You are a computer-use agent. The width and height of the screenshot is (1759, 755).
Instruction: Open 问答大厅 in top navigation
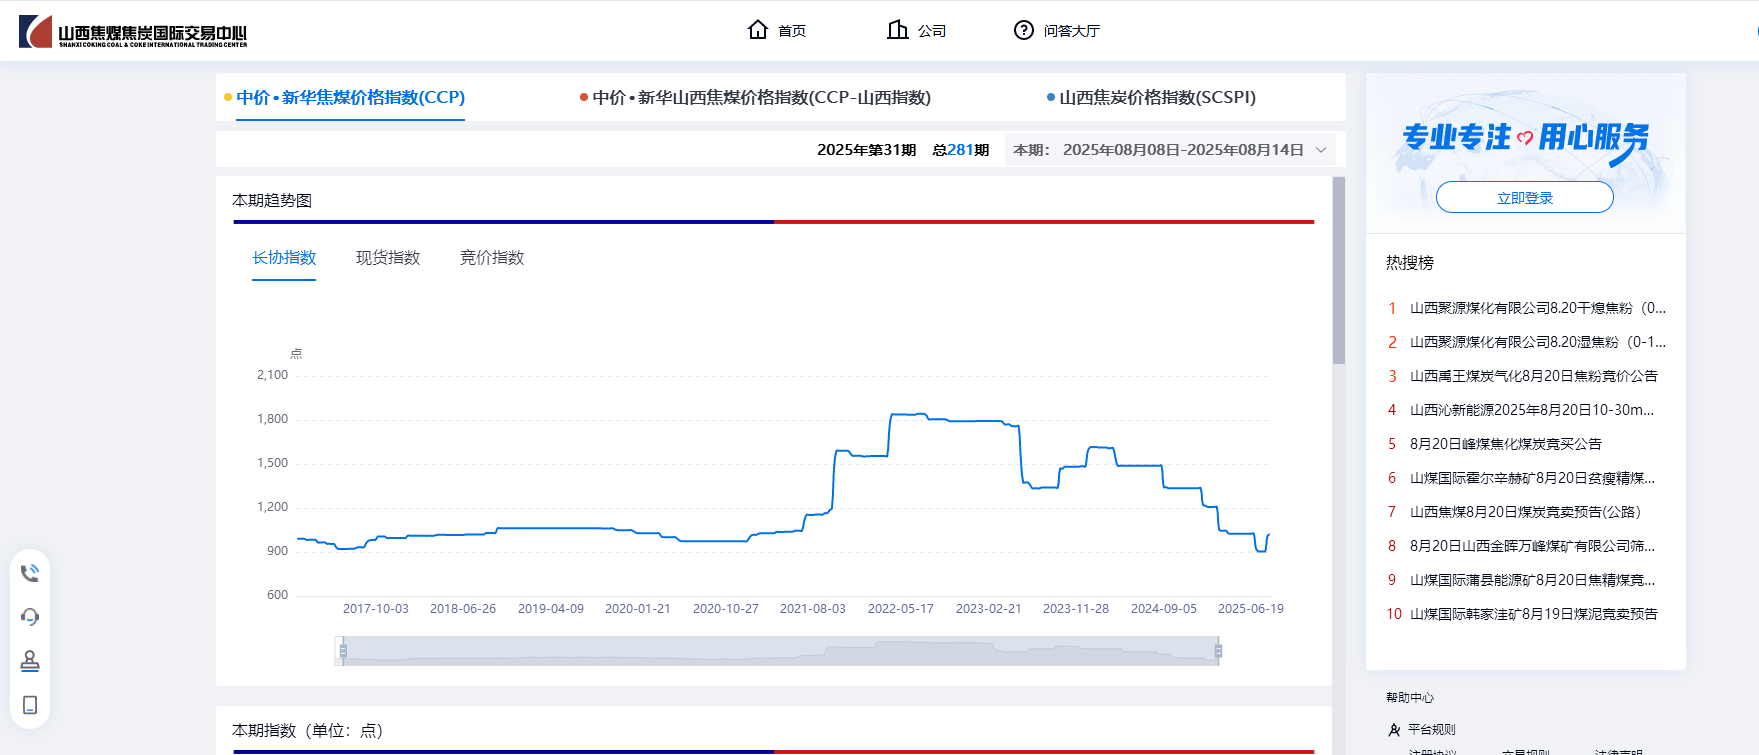coord(1072,31)
